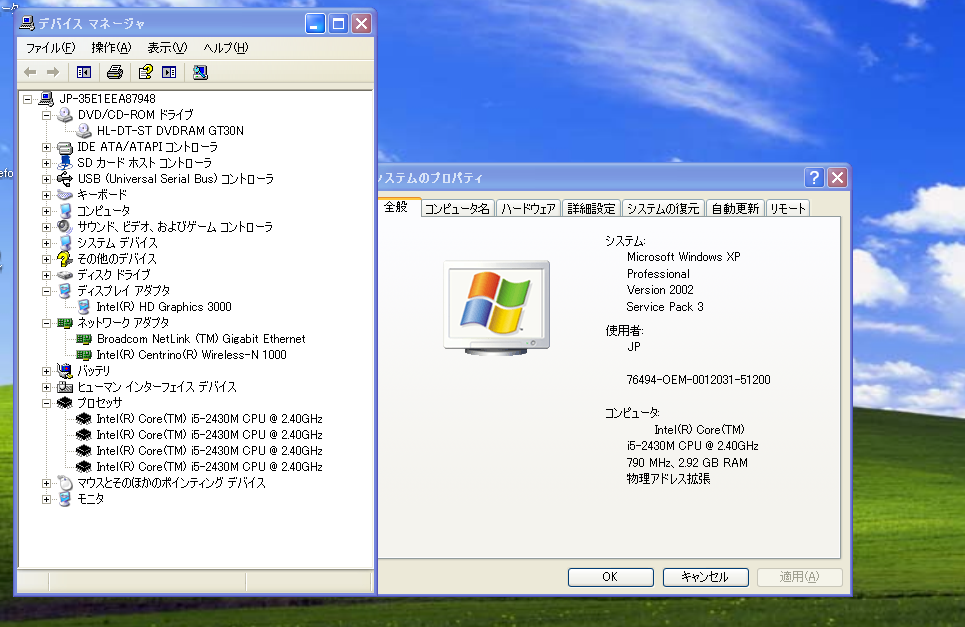
Task: Open Properties via the question-mark sheet icon
Action: (x=145, y=72)
